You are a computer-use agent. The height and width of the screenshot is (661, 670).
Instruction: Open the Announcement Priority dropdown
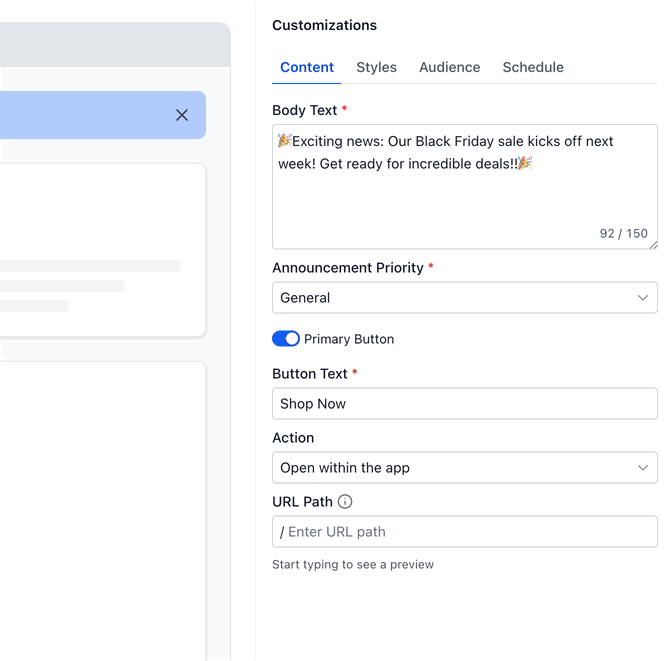click(x=465, y=297)
